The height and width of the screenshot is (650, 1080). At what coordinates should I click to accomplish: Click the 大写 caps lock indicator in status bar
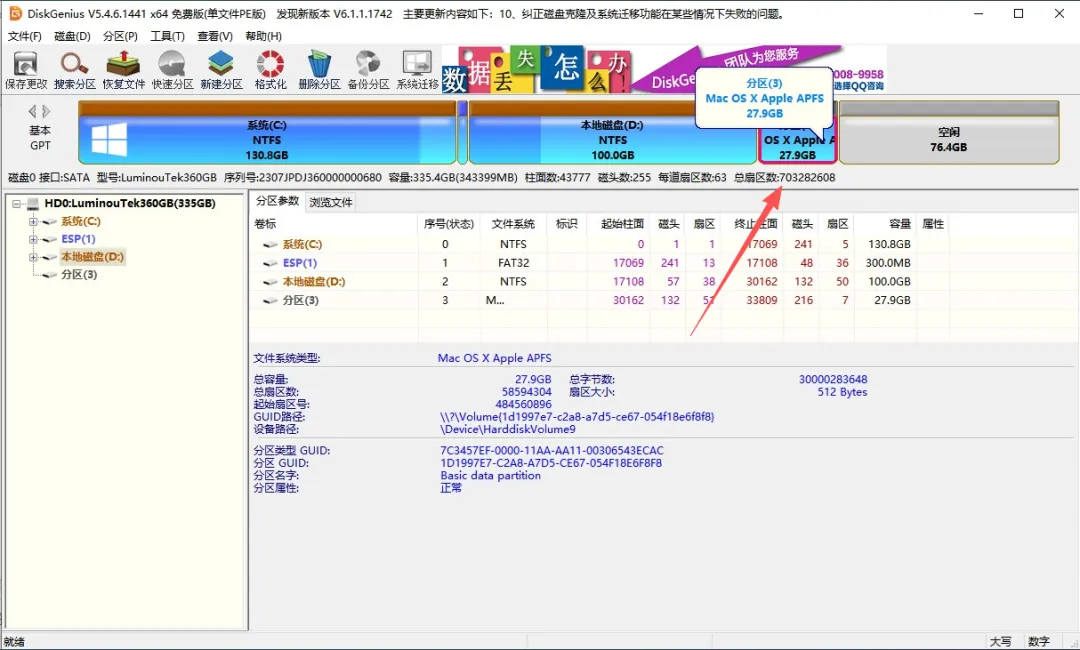click(1000, 642)
